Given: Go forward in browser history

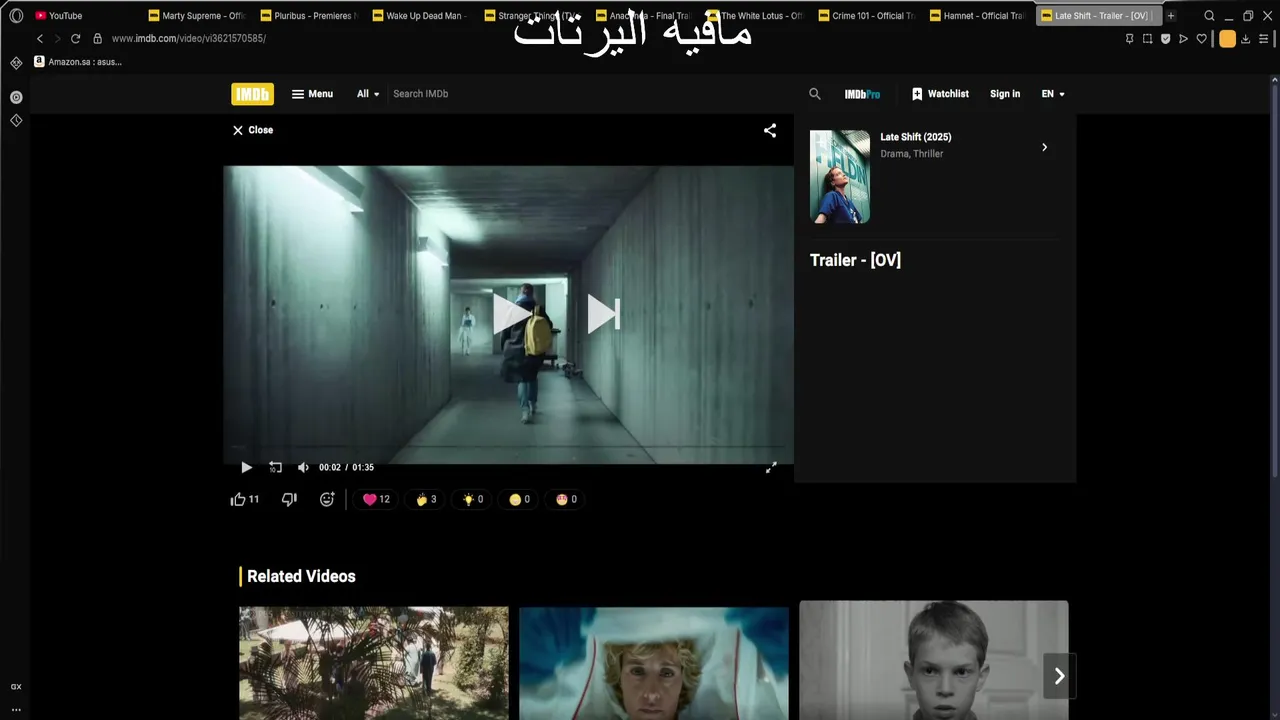Looking at the screenshot, I should 57,38.
